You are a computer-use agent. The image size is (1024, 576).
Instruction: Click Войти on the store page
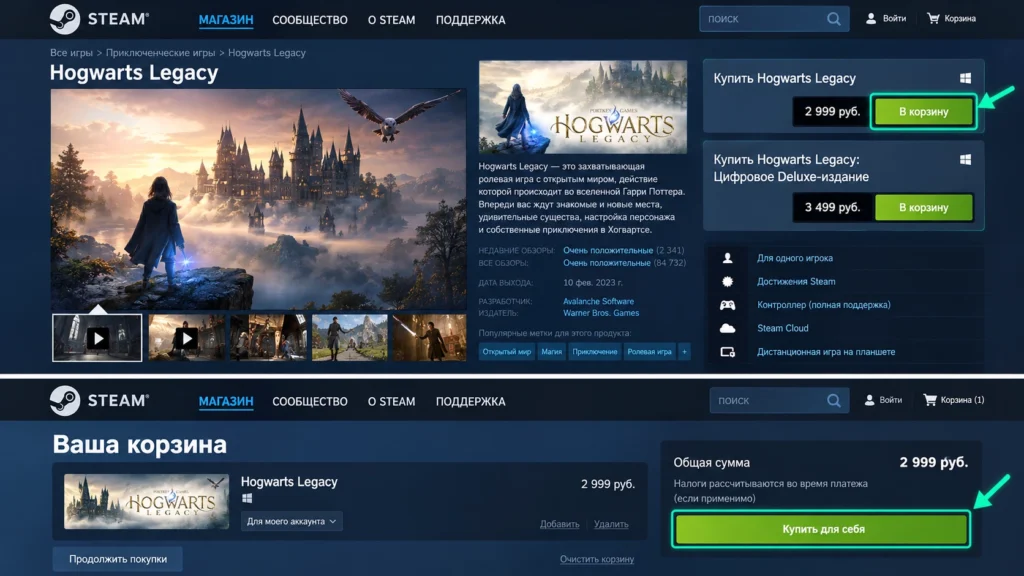click(x=894, y=18)
